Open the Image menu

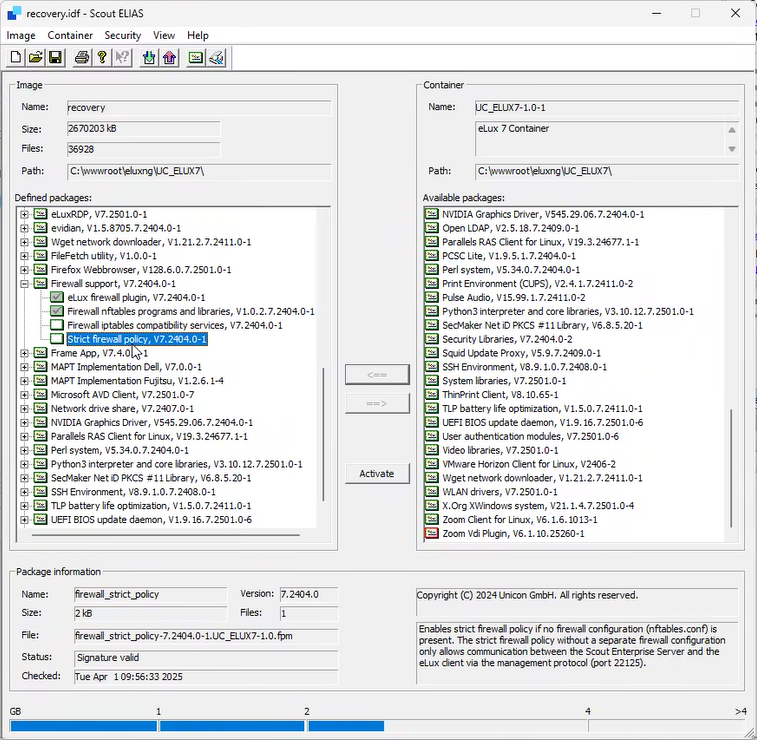coord(21,35)
